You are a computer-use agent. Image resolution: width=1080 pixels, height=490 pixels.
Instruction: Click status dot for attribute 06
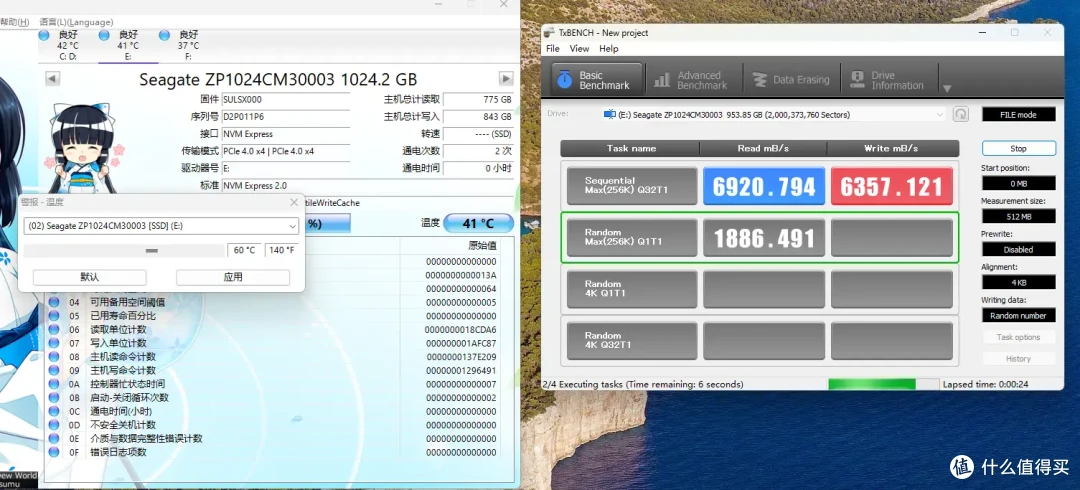pyautogui.click(x=54, y=329)
